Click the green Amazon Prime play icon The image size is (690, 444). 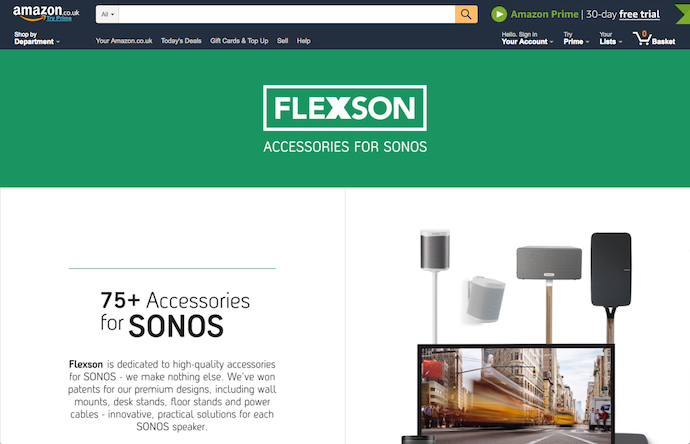[499, 14]
